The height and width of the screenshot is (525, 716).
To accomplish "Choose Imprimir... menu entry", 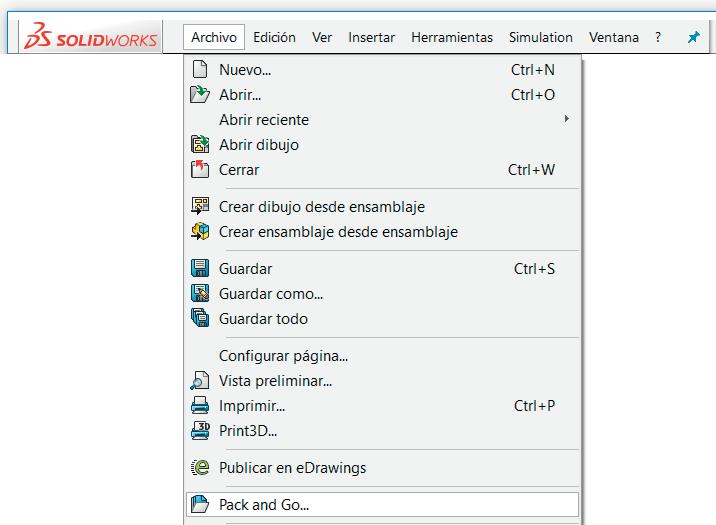I will pyautogui.click(x=383, y=405).
